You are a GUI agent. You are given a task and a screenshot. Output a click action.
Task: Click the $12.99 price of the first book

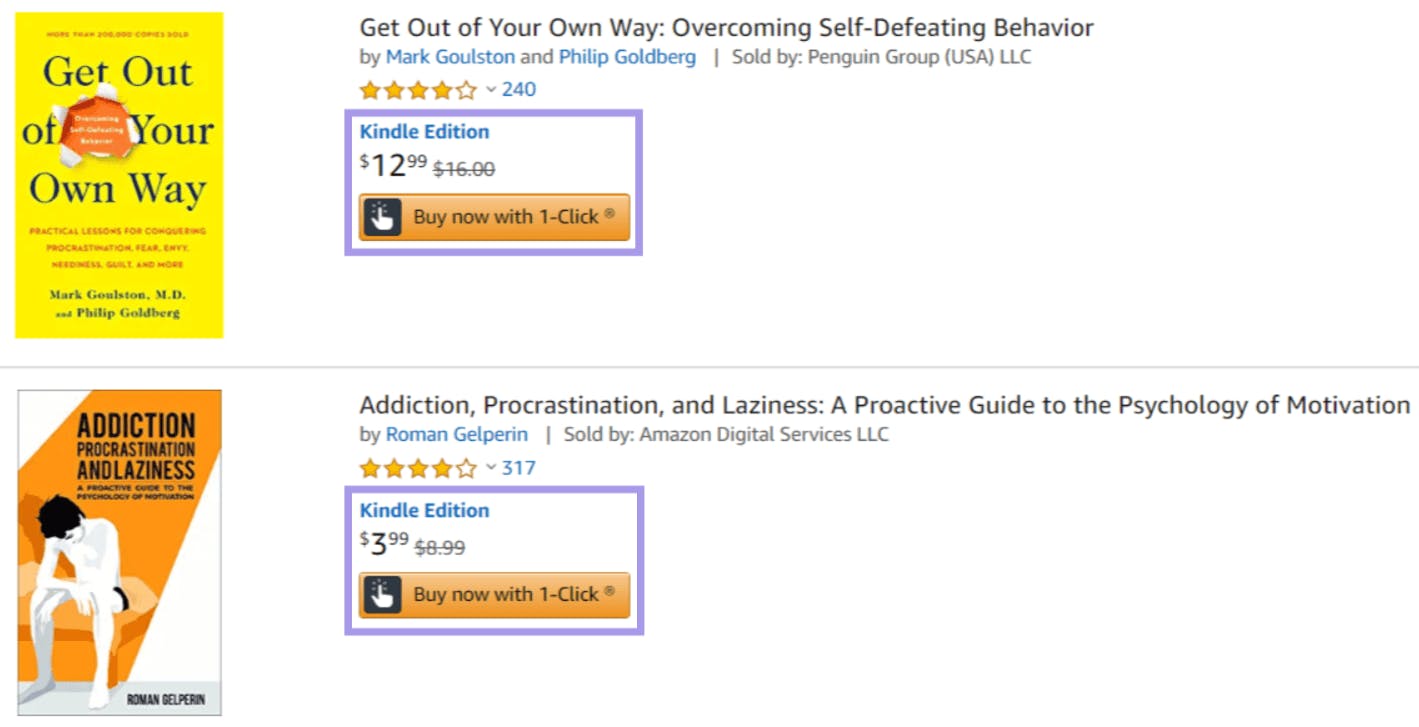click(393, 165)
